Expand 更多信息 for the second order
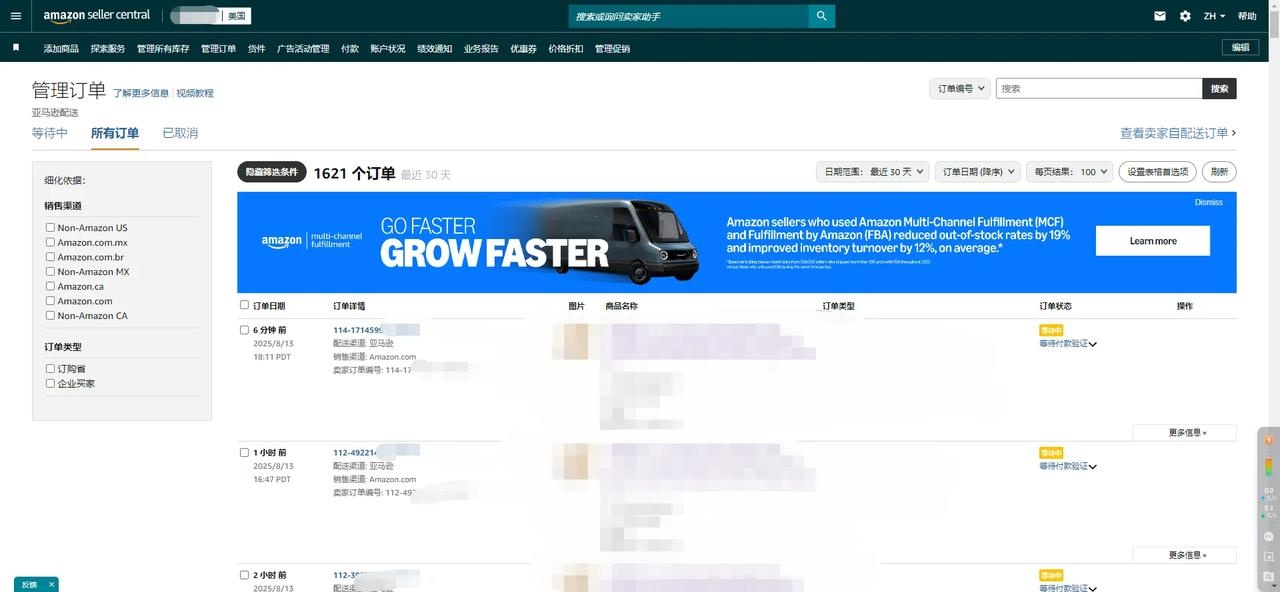The height and width of the screenshot is (592, 1280). point(1187,555)
